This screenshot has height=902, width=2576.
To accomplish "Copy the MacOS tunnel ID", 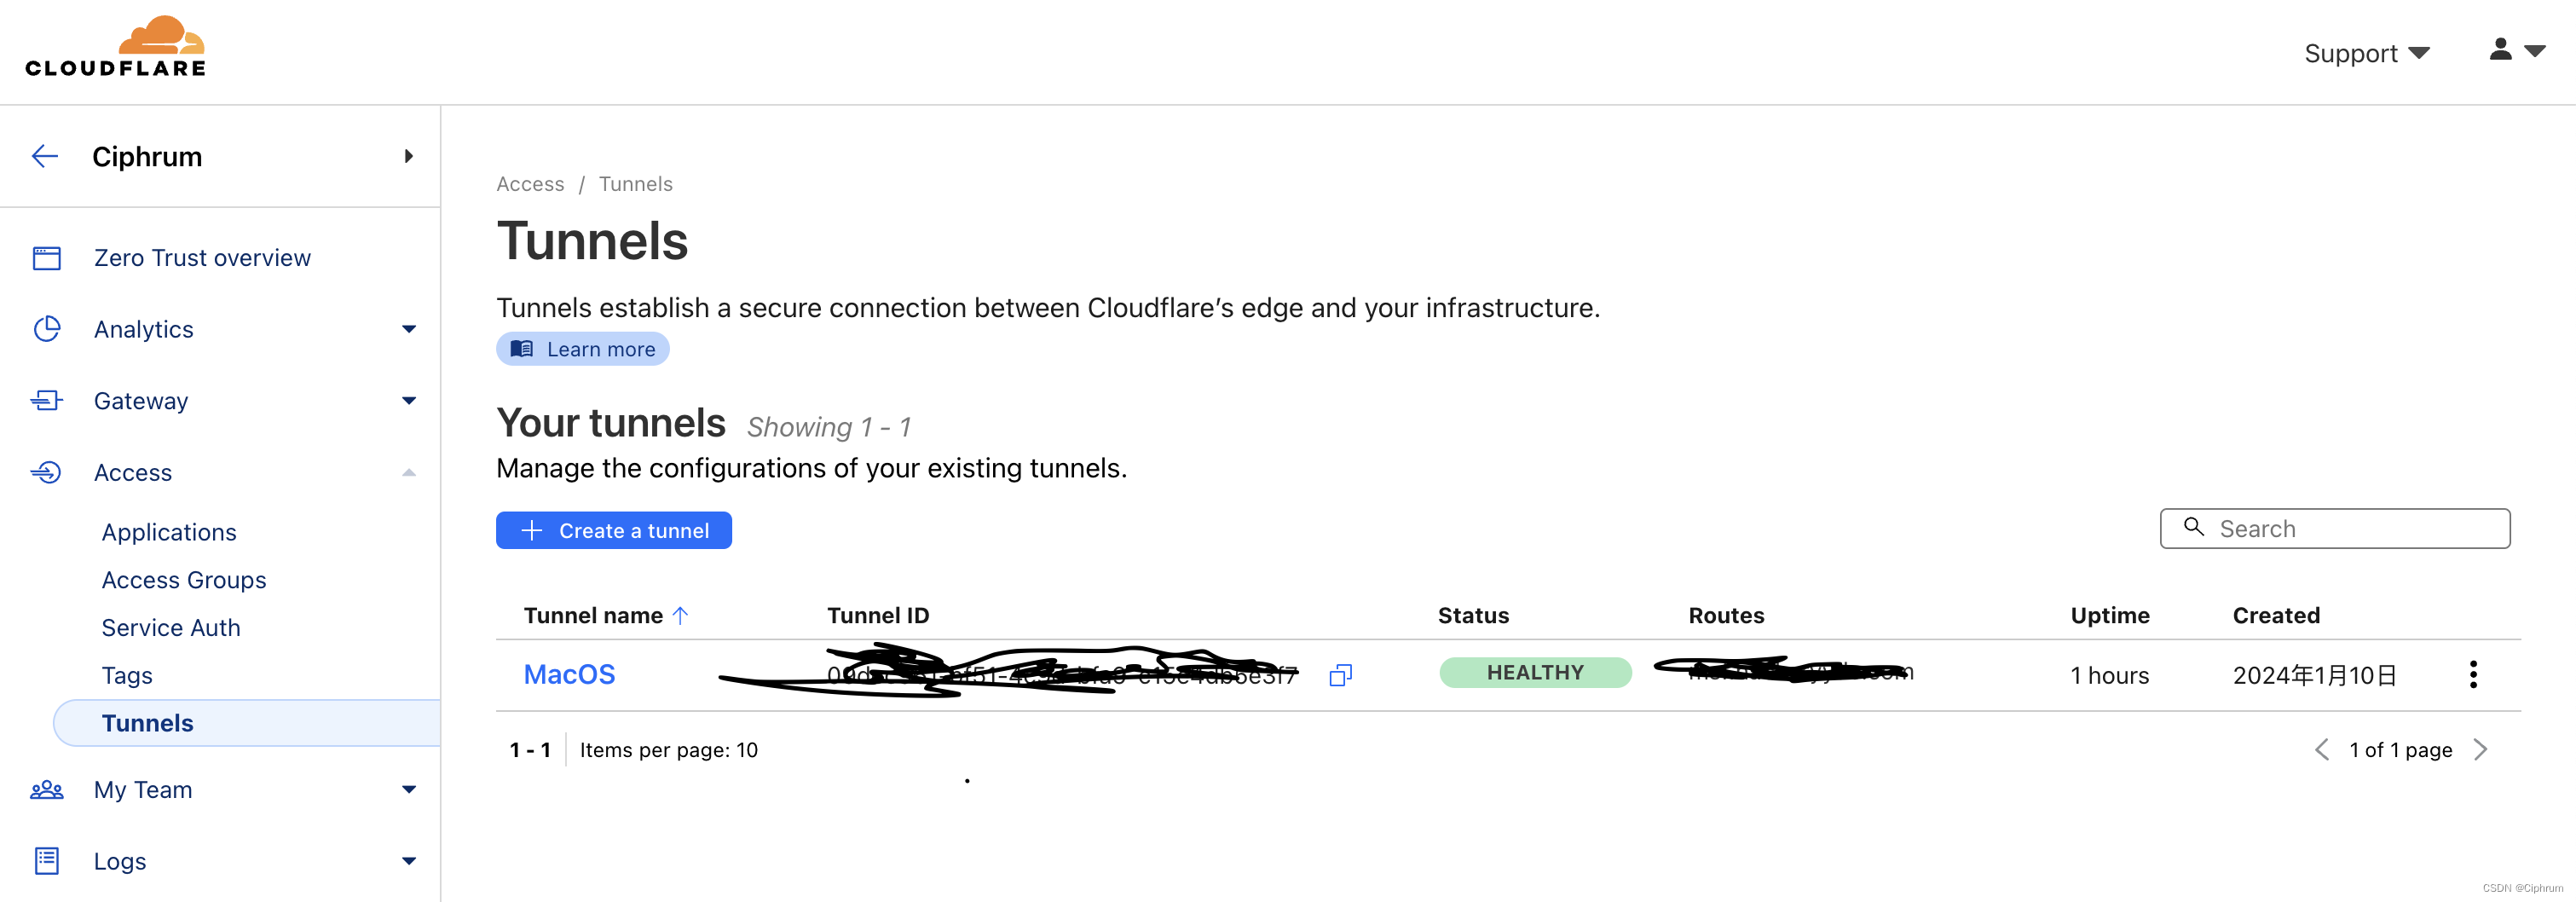I will coord(1340,674).
